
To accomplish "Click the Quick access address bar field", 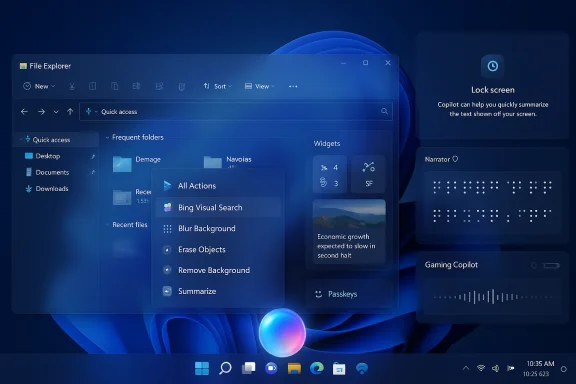I will (236, 111).
